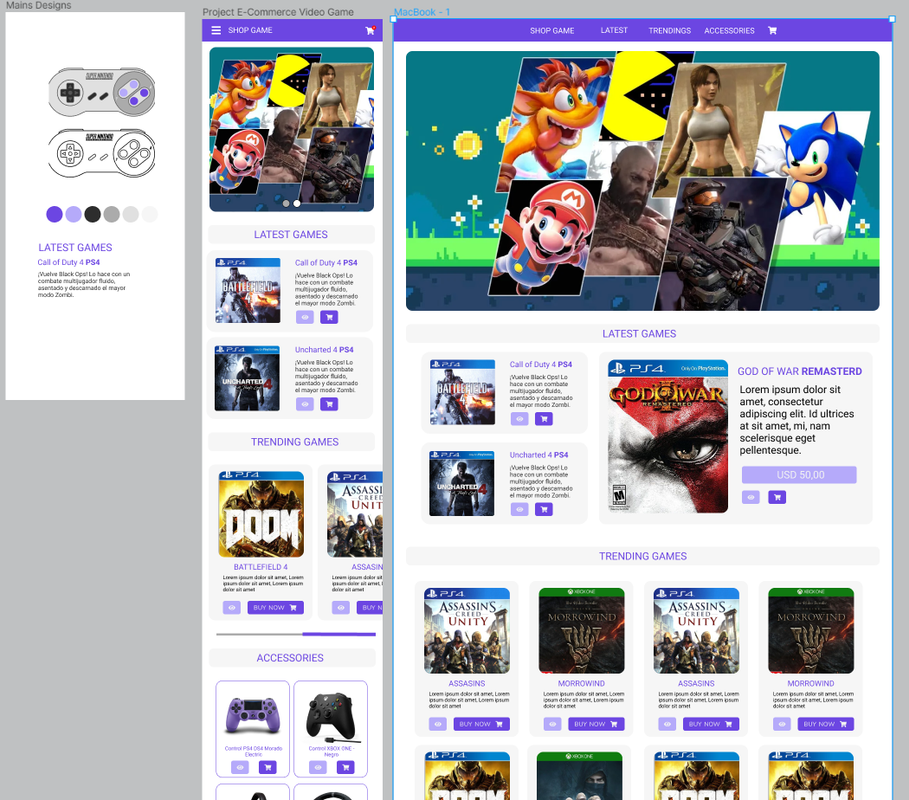Click eye icon on first Assasins trending card
909x800 pixels.
438,724
